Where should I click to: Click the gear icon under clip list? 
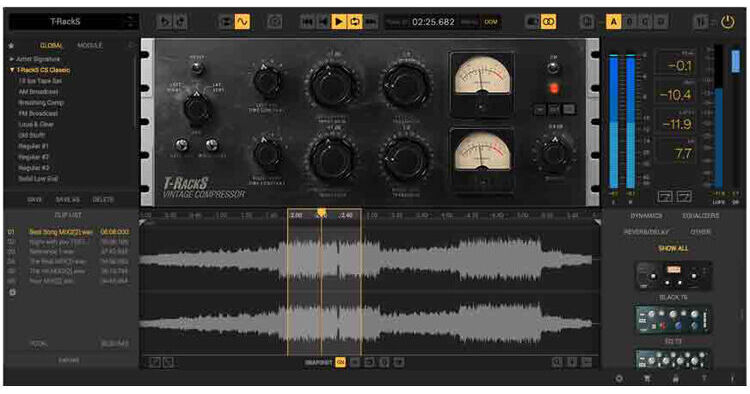[12, 292]
